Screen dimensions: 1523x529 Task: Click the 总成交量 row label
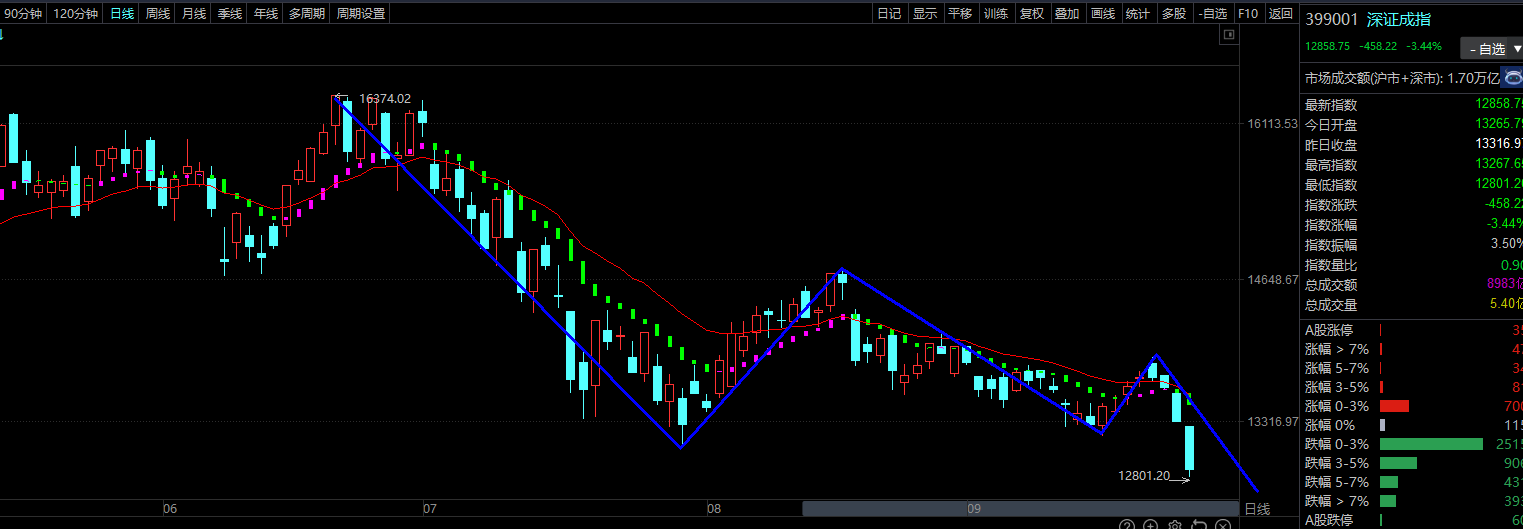[1331, 305]
